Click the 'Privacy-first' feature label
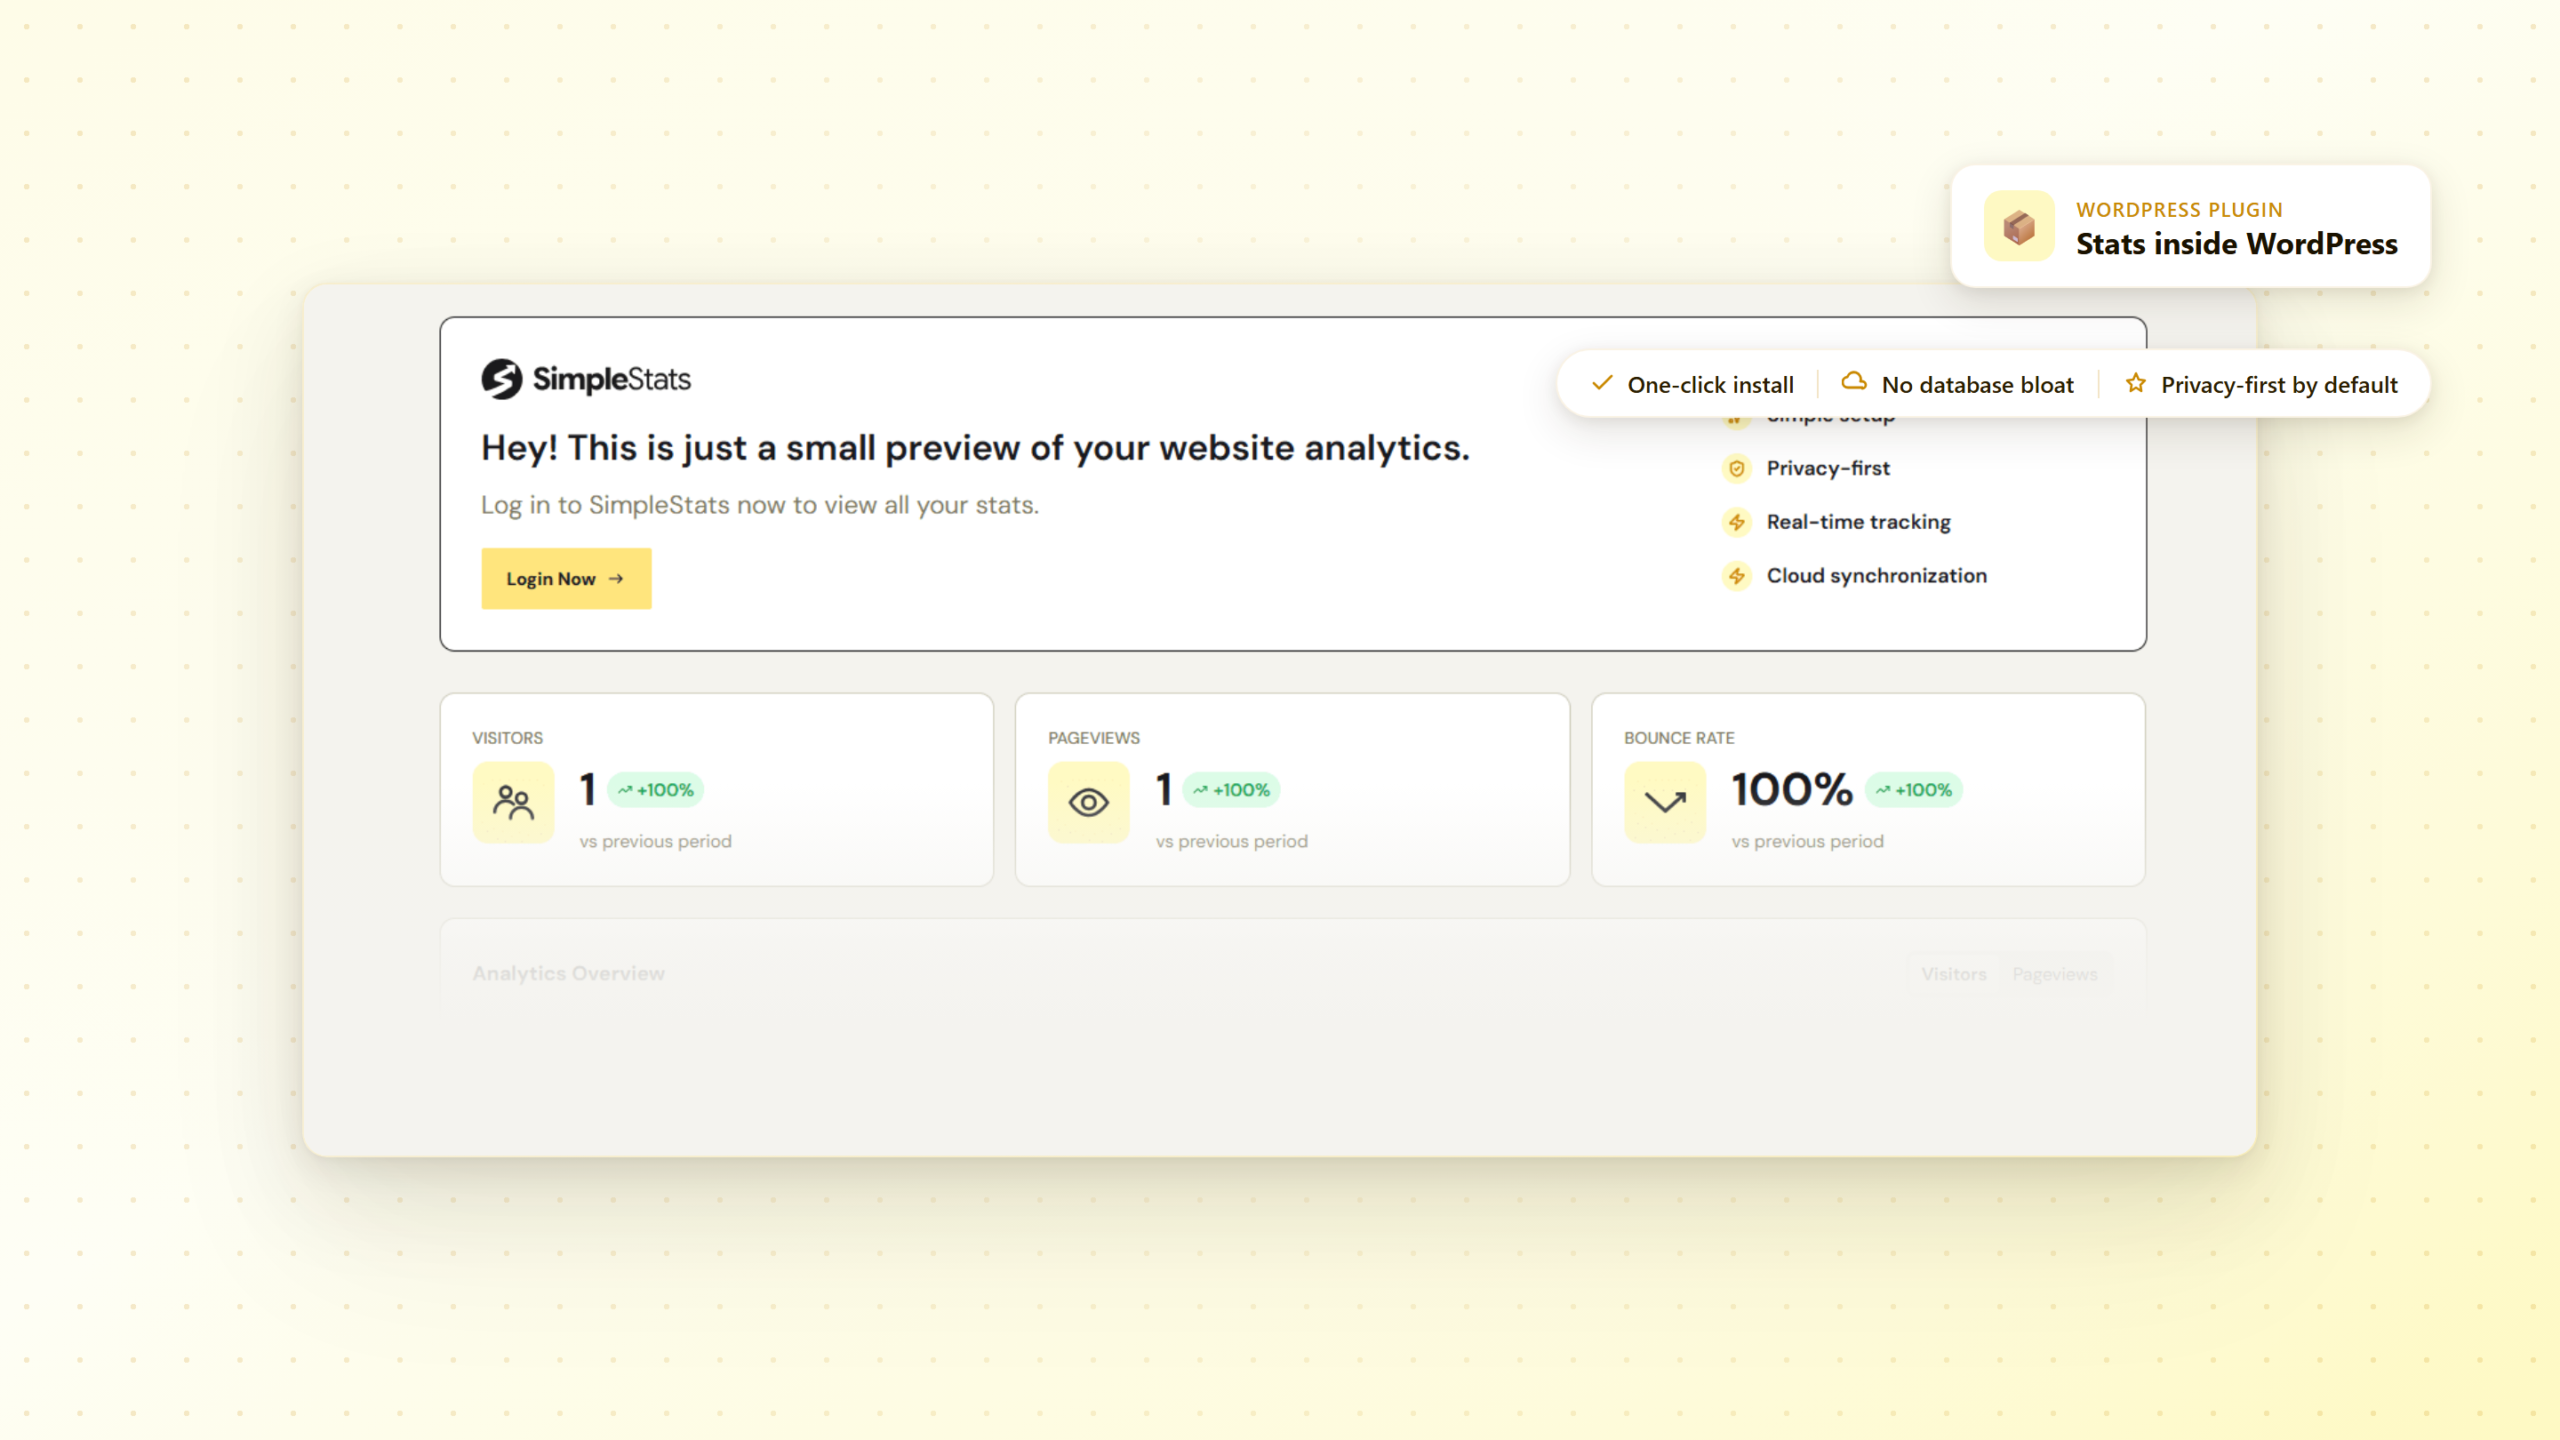The width and height of the screenshot is (2560, 1440). tap(1828, 468)
